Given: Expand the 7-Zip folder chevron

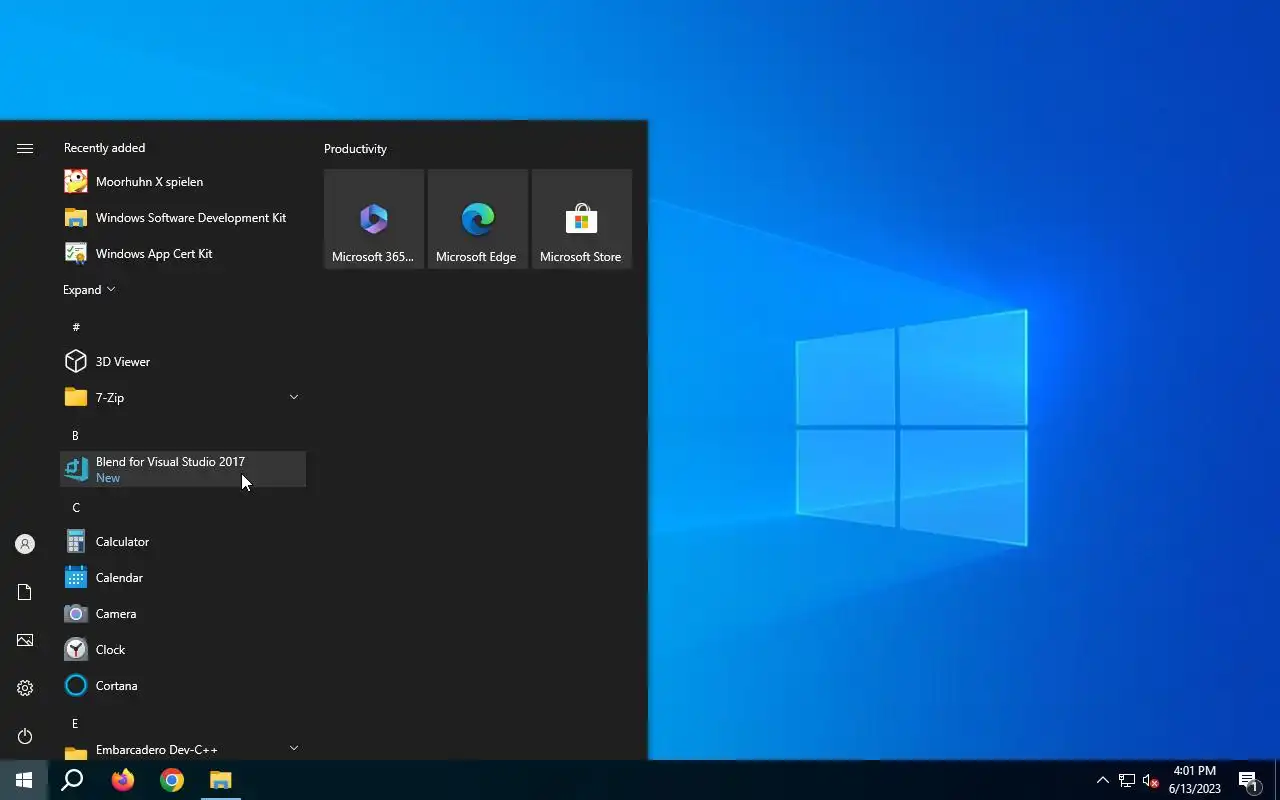Looking at the screenshot, I should point(294,397).
